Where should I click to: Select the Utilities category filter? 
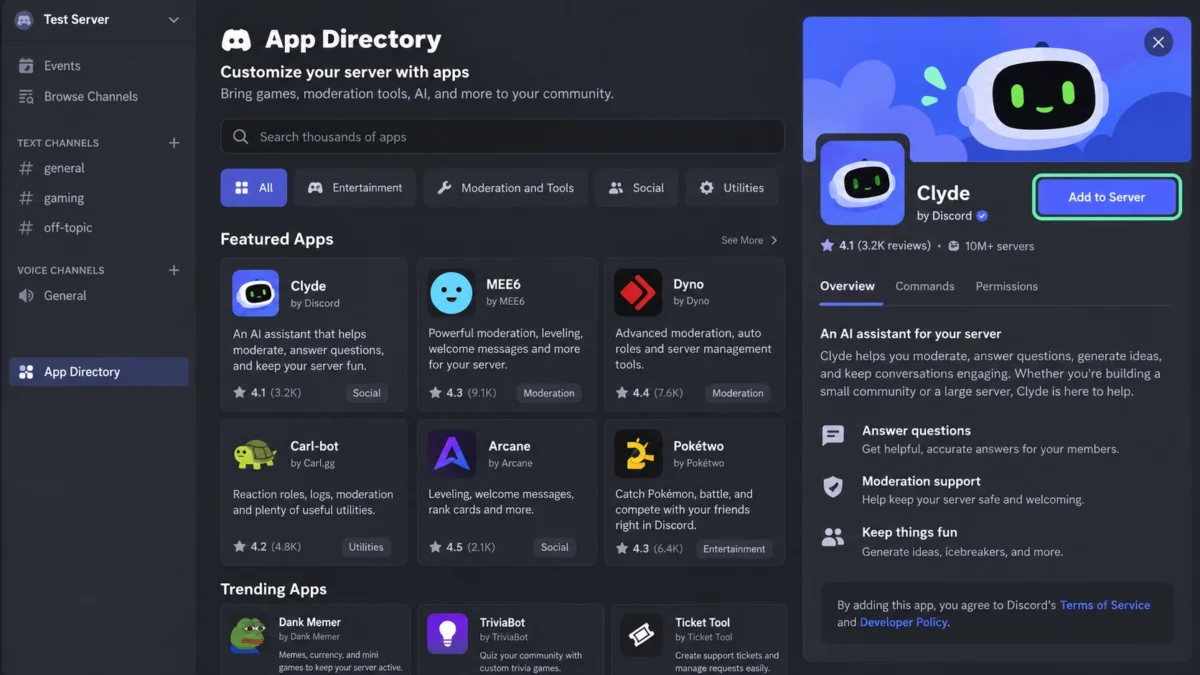coord(731,188)
